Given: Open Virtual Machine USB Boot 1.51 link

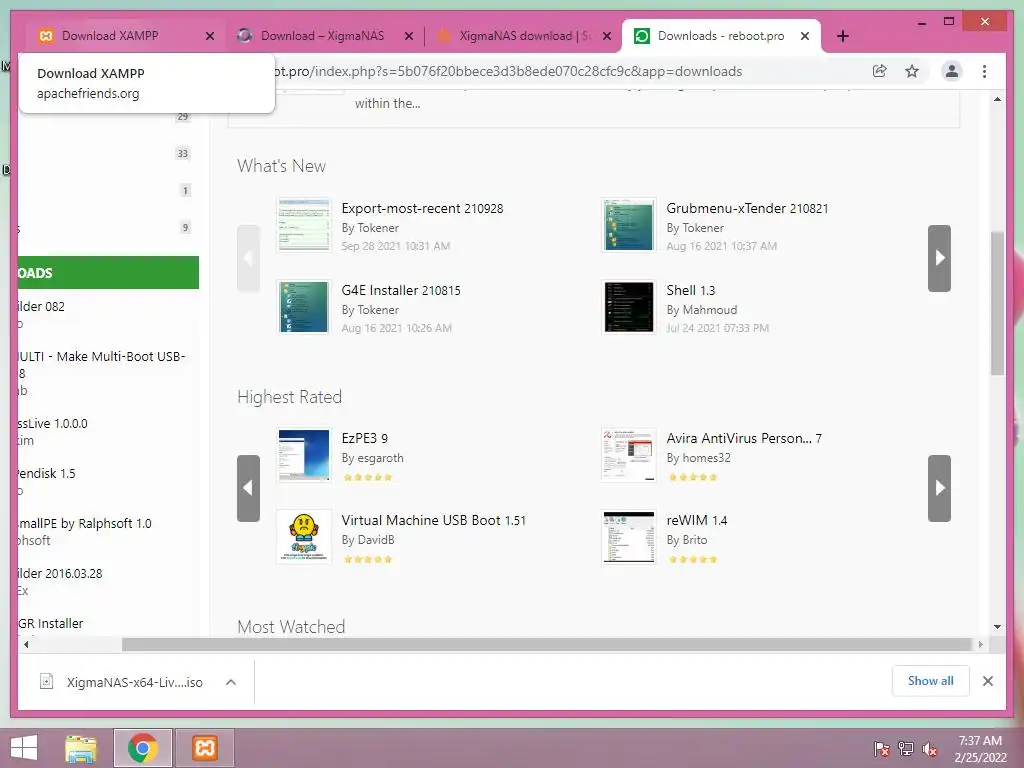Looking at the screenshot, I should (x=434, y=520).
